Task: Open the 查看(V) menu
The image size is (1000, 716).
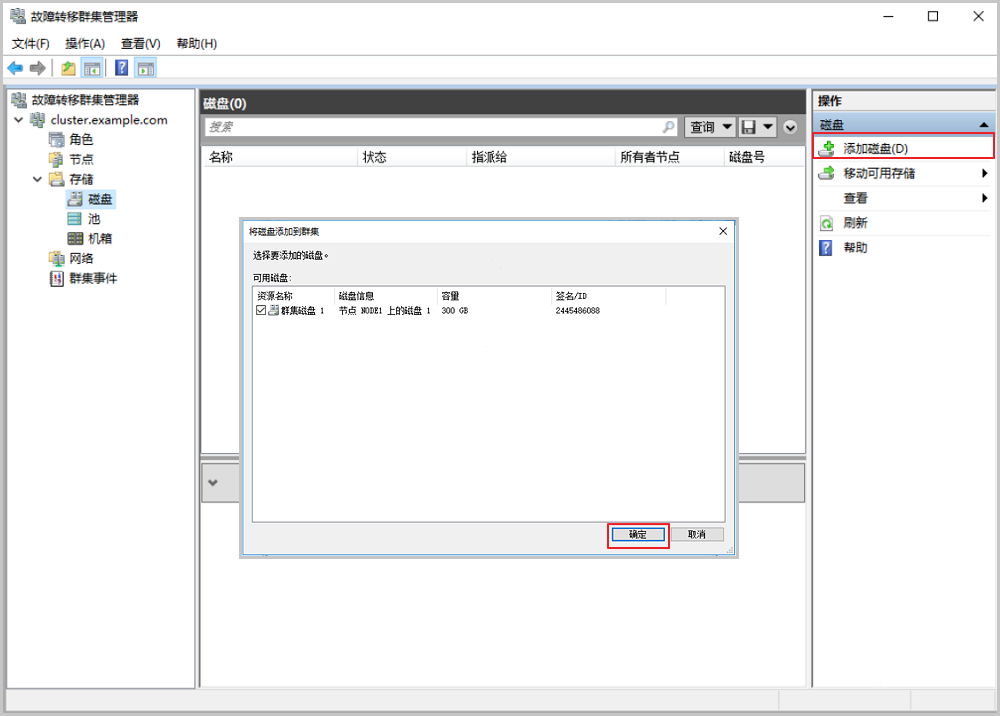Action: point(140,43)
